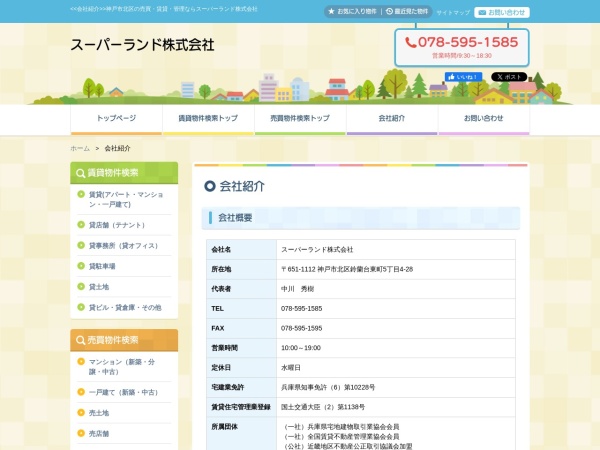Open 貸ビル・貸倉庫・その他 sidebar link
This screenshot has height=450, width=600.
point(125,308)
